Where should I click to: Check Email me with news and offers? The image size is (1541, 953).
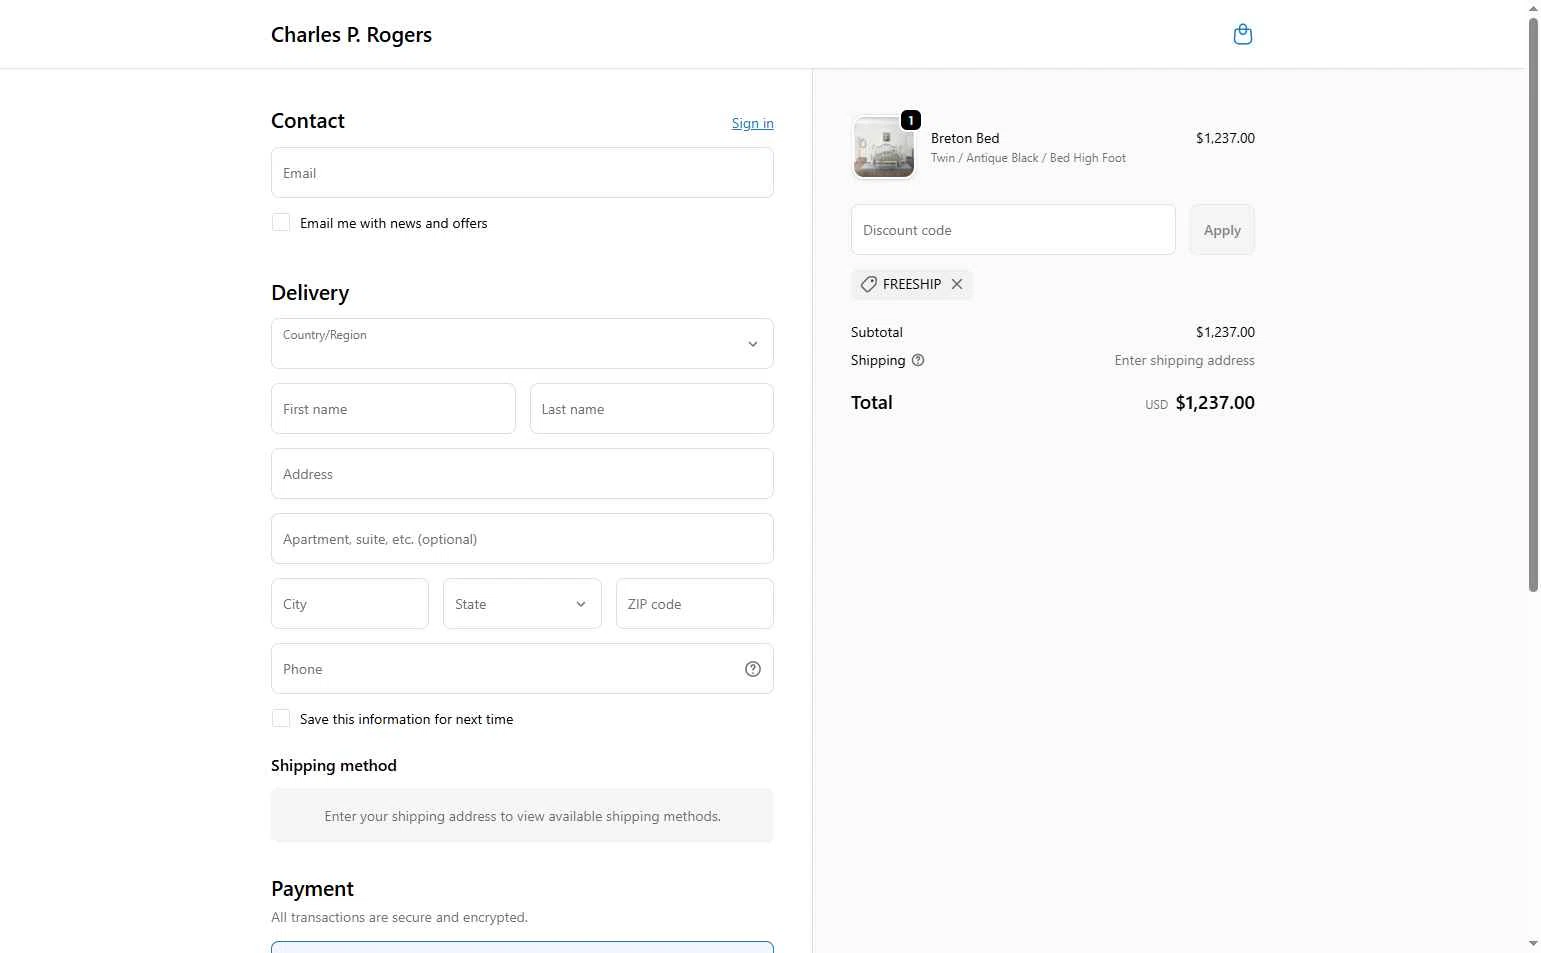point(281,222)
